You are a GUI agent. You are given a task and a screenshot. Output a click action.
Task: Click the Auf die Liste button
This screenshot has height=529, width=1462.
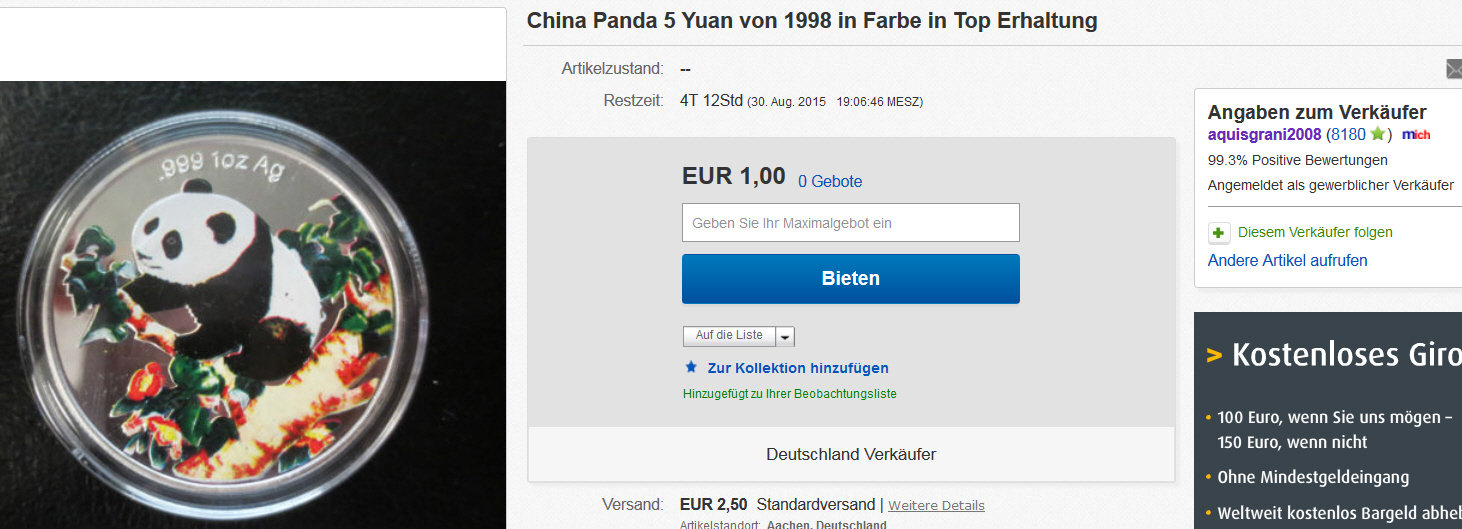click(729, 336)
